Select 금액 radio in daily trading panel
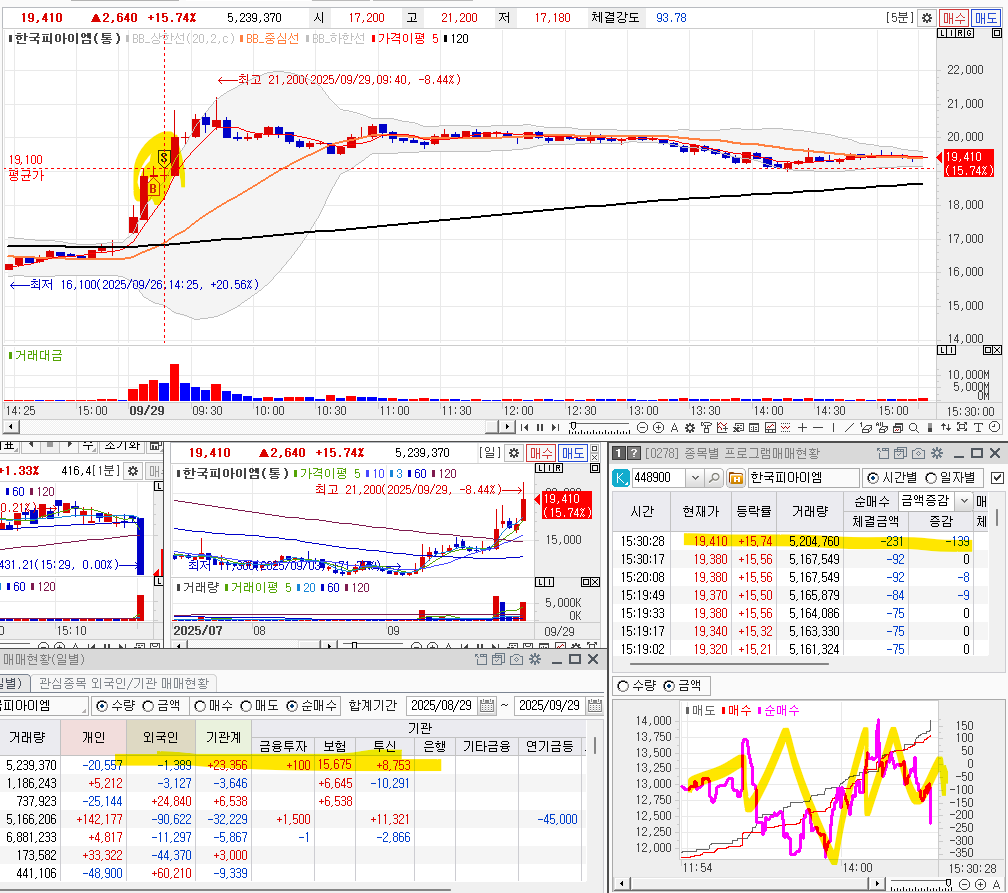The width and height of the screenshot is (1008, 893). (148, 706)
